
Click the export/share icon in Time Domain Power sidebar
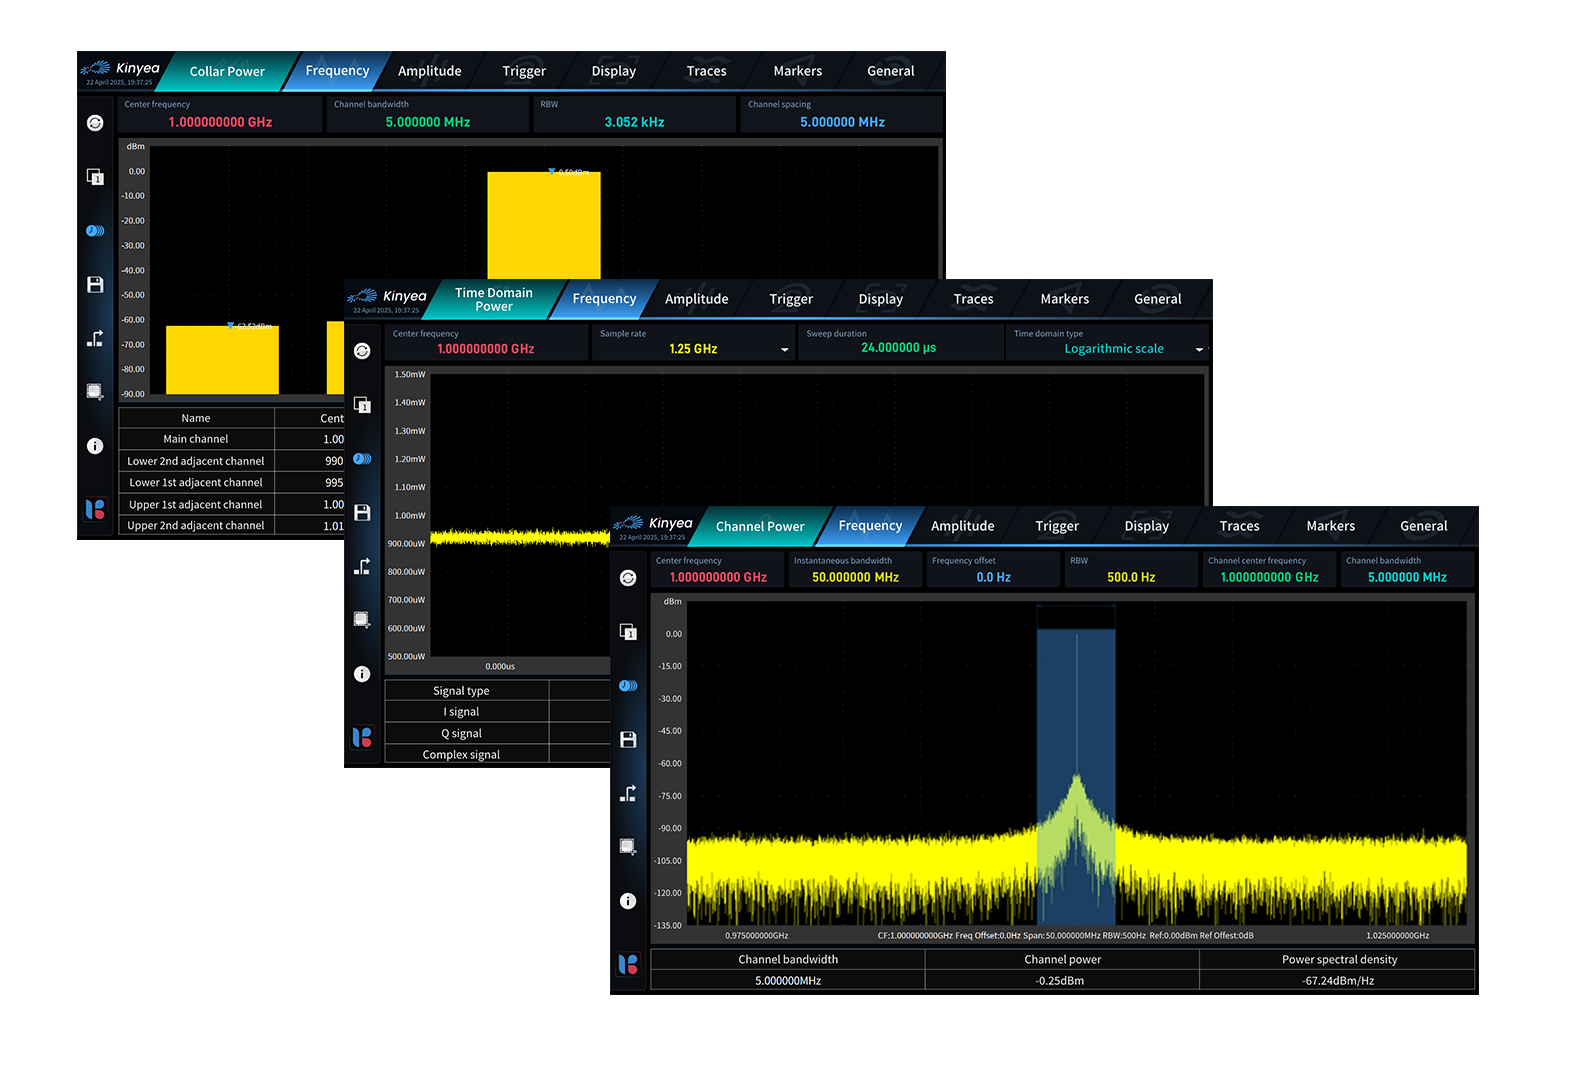click(x=362, y=567)
